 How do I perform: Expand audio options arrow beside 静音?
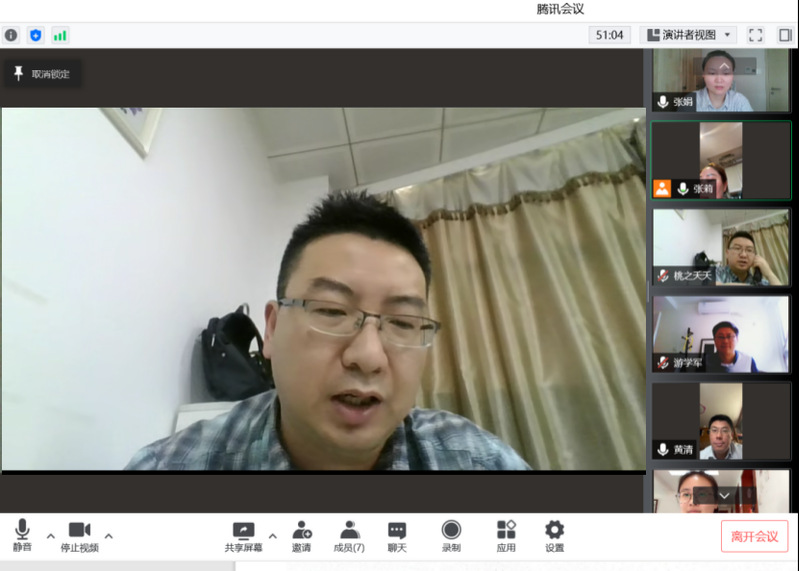coord(51,535)
